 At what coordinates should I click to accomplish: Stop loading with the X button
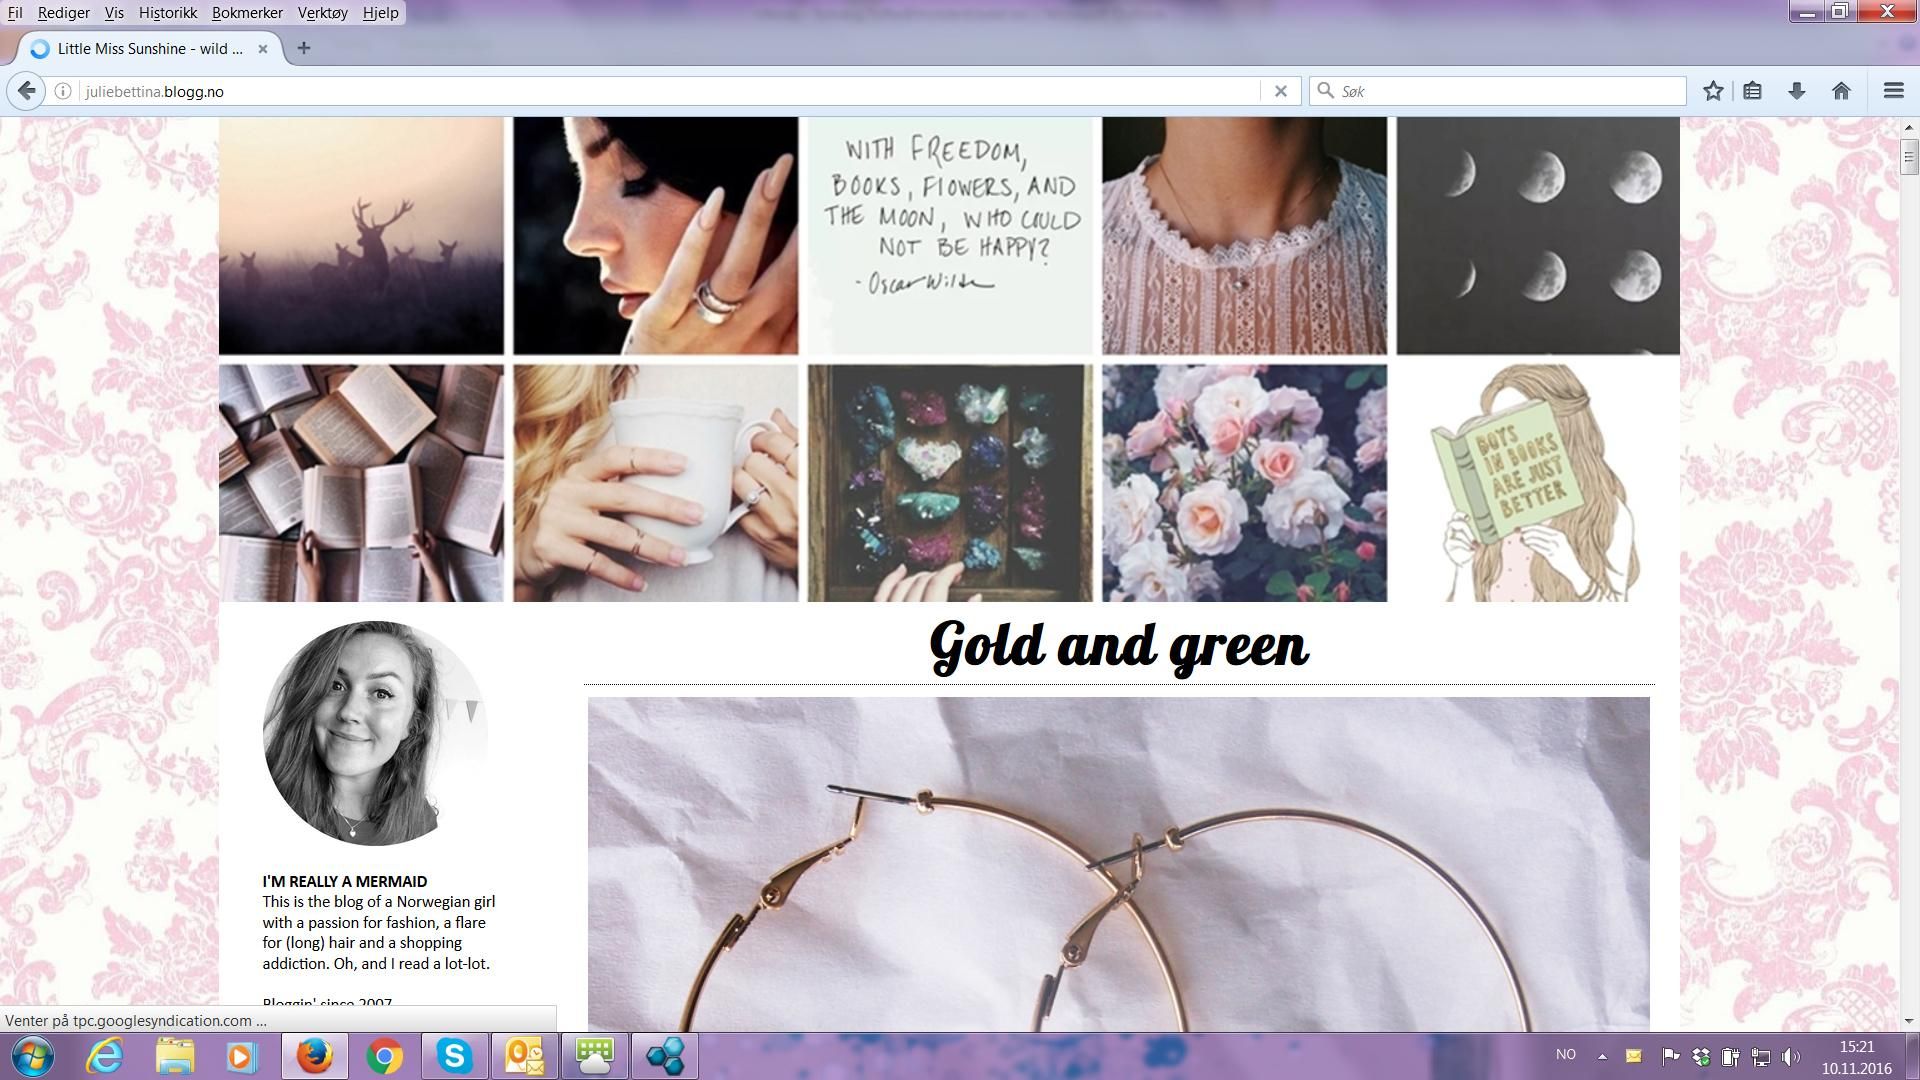tap(1280, 91)
